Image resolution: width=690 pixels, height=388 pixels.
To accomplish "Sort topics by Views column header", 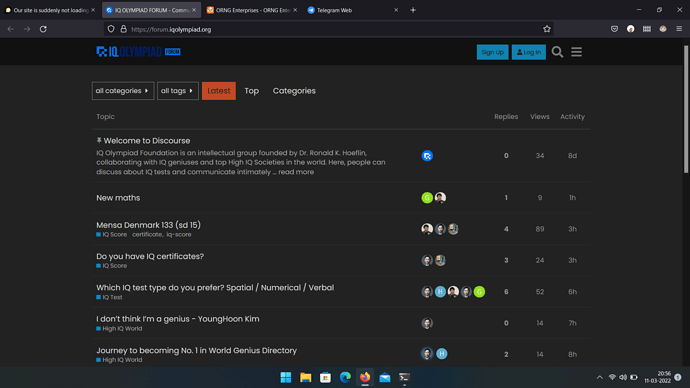I will point(540,117).
